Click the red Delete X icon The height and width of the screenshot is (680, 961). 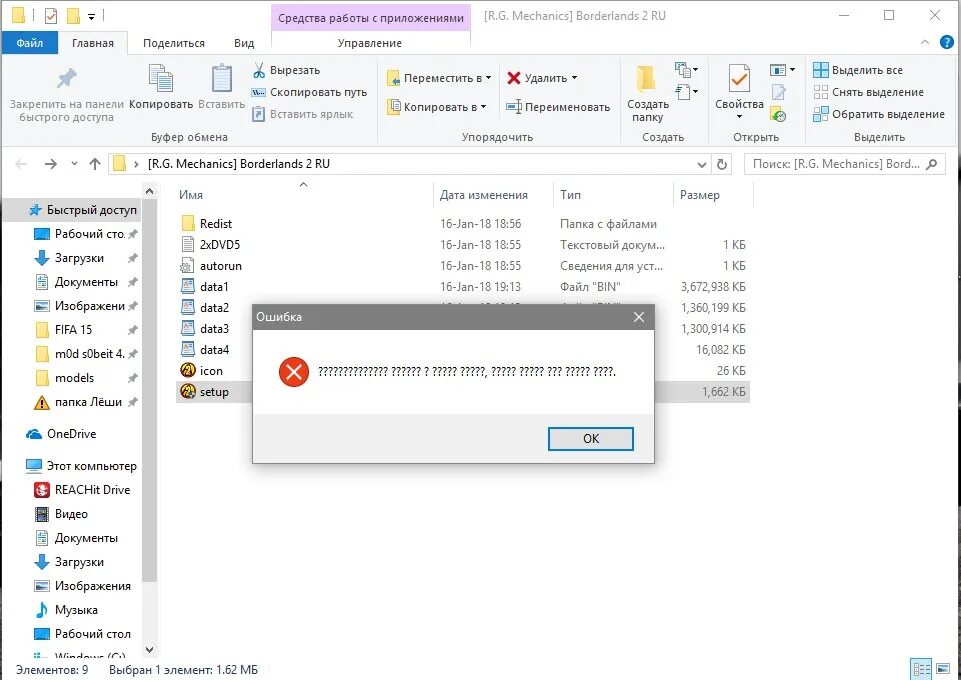pyautogui.click(x=514, y=78)
